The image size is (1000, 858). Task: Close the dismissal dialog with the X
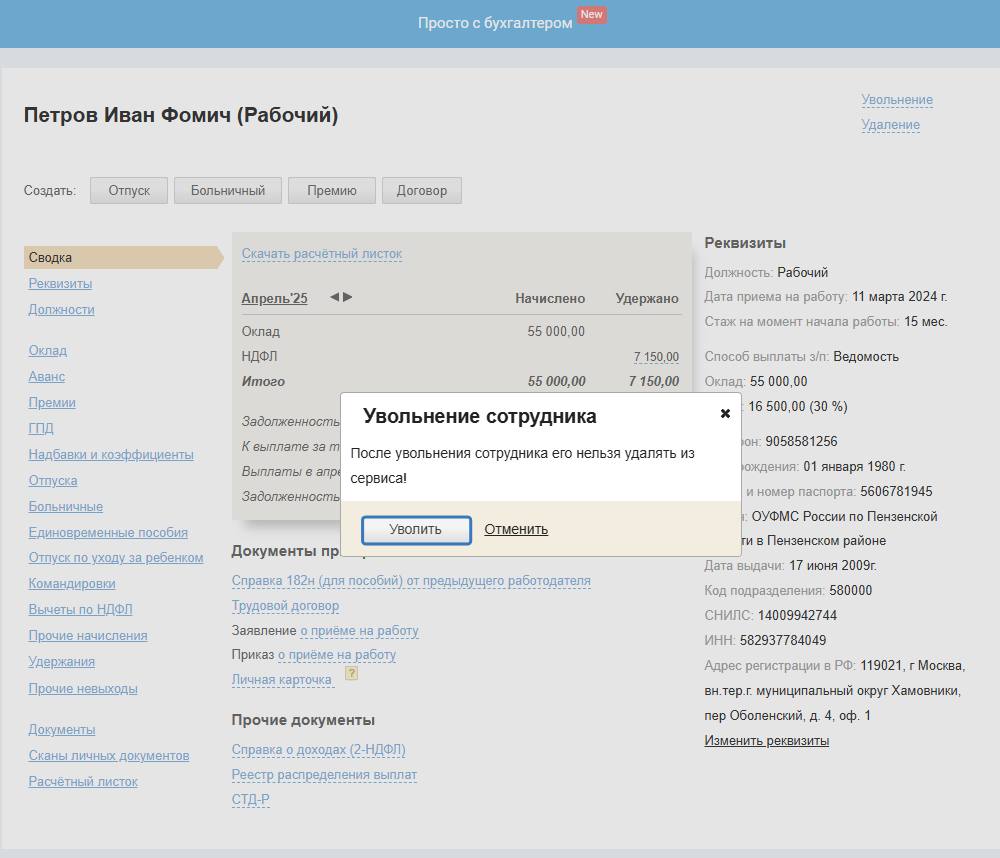[x=725, y=414]
